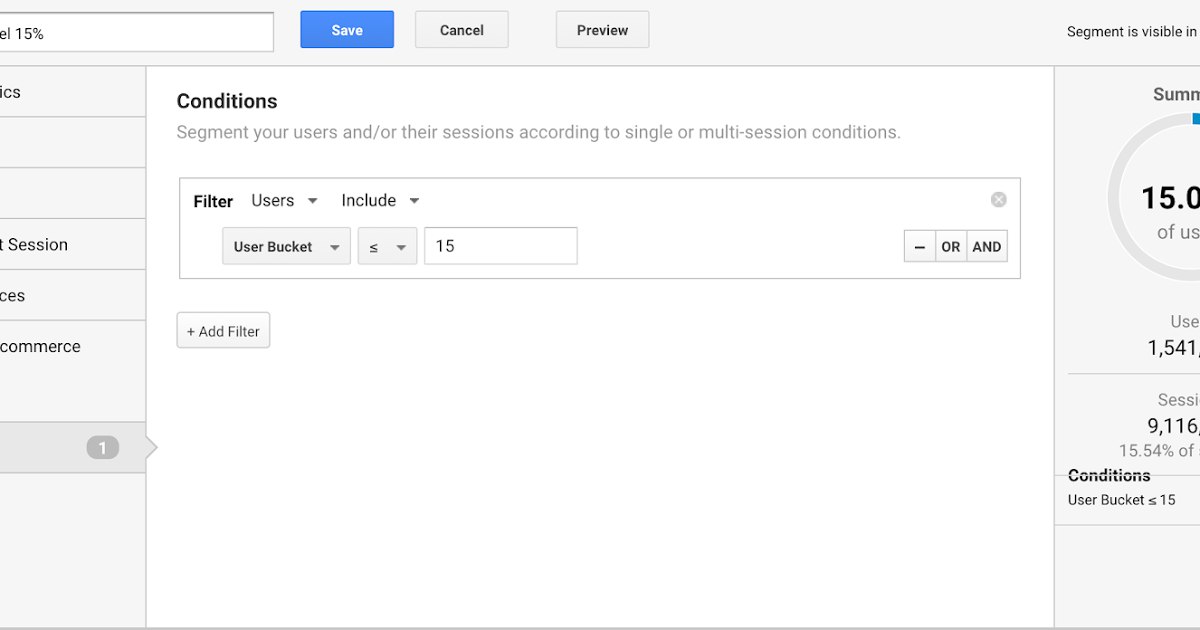1200x630 pixels.
Task: Click the User Bucket ≤ 15 condition summary
Action: [x=1121, y=500]
